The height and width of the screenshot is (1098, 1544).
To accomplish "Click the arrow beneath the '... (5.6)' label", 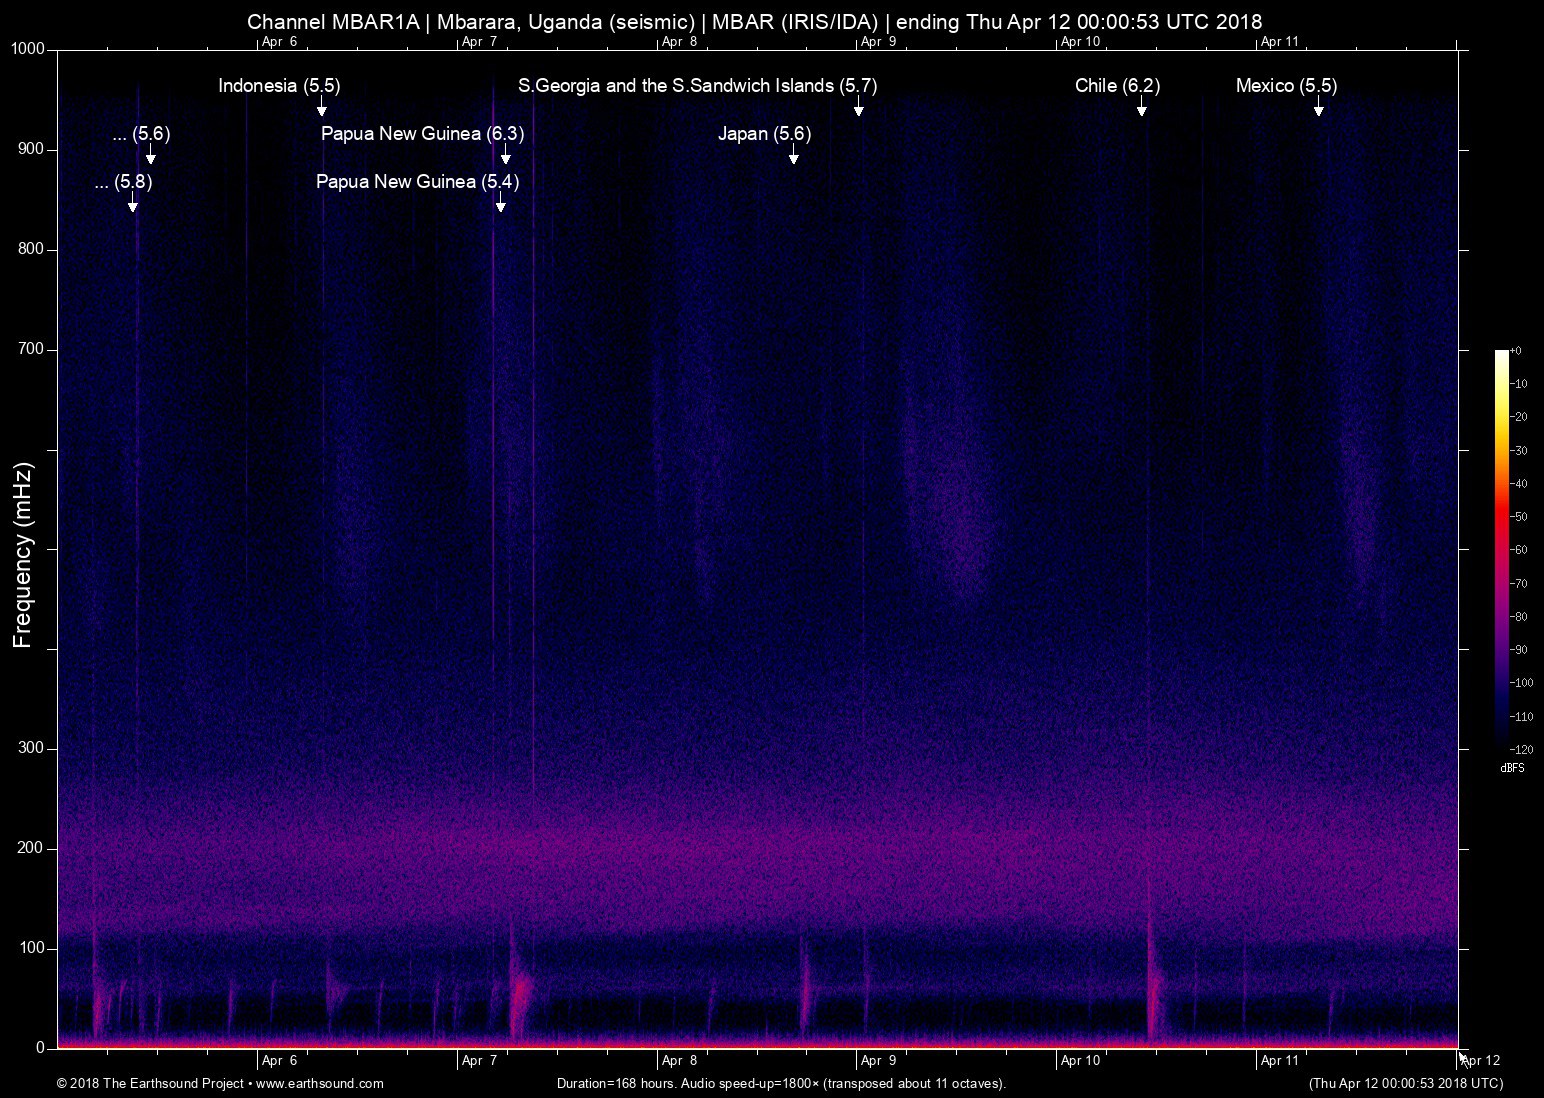I will (150, 155).
